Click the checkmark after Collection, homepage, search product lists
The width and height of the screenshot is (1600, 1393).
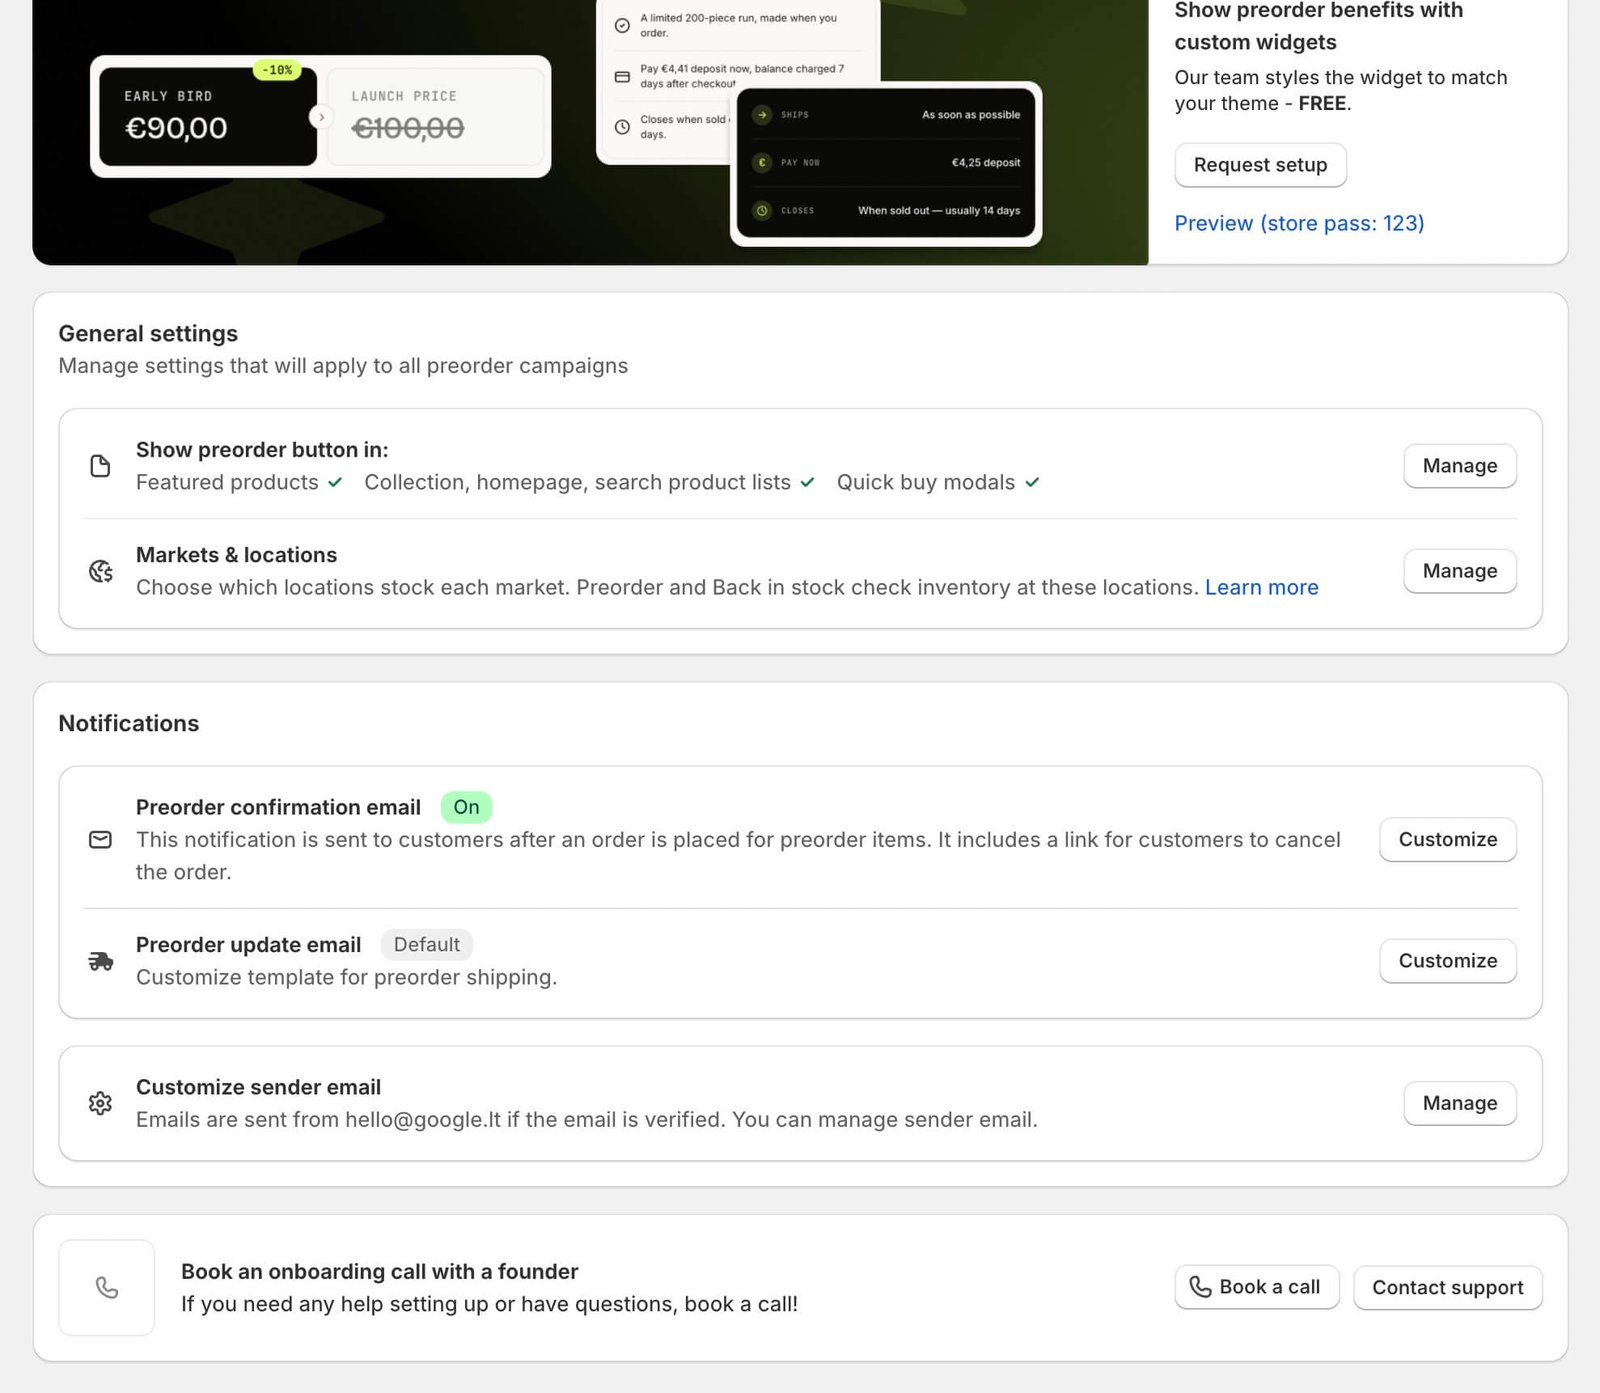click(807, 482)
